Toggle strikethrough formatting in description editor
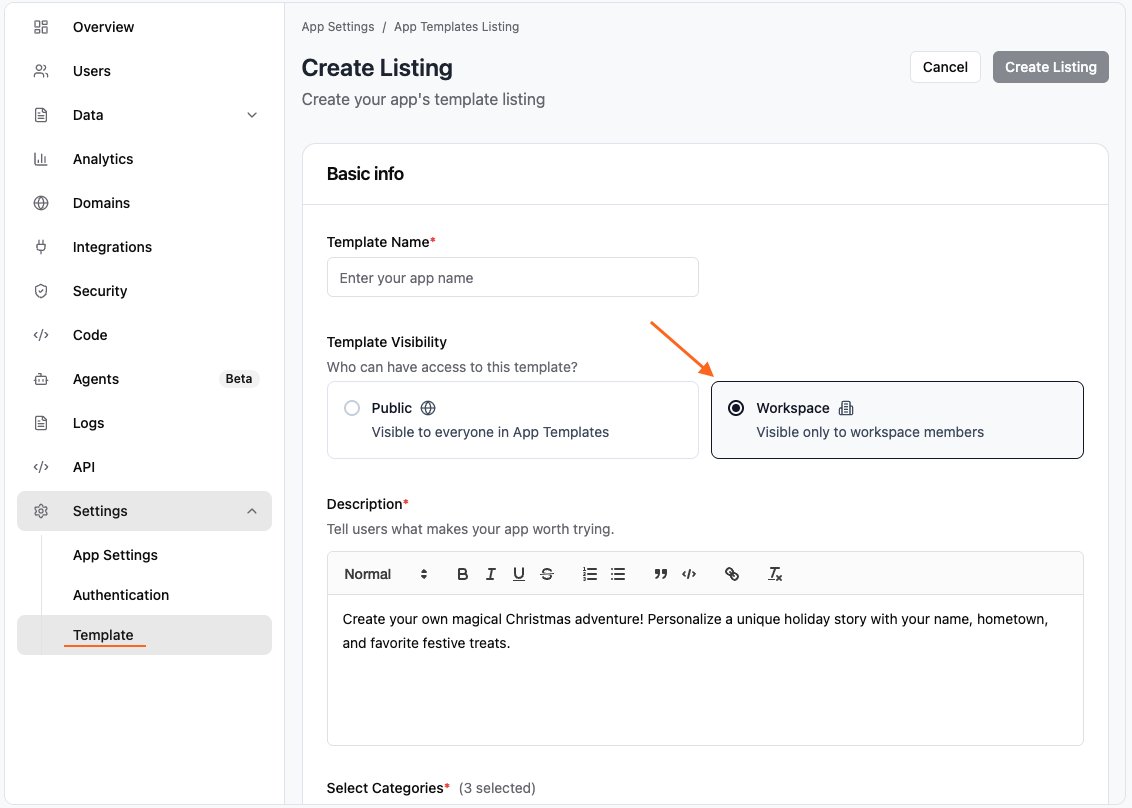Image resolution: width=1132 pixels, height=808 pixels. point(547,575)
